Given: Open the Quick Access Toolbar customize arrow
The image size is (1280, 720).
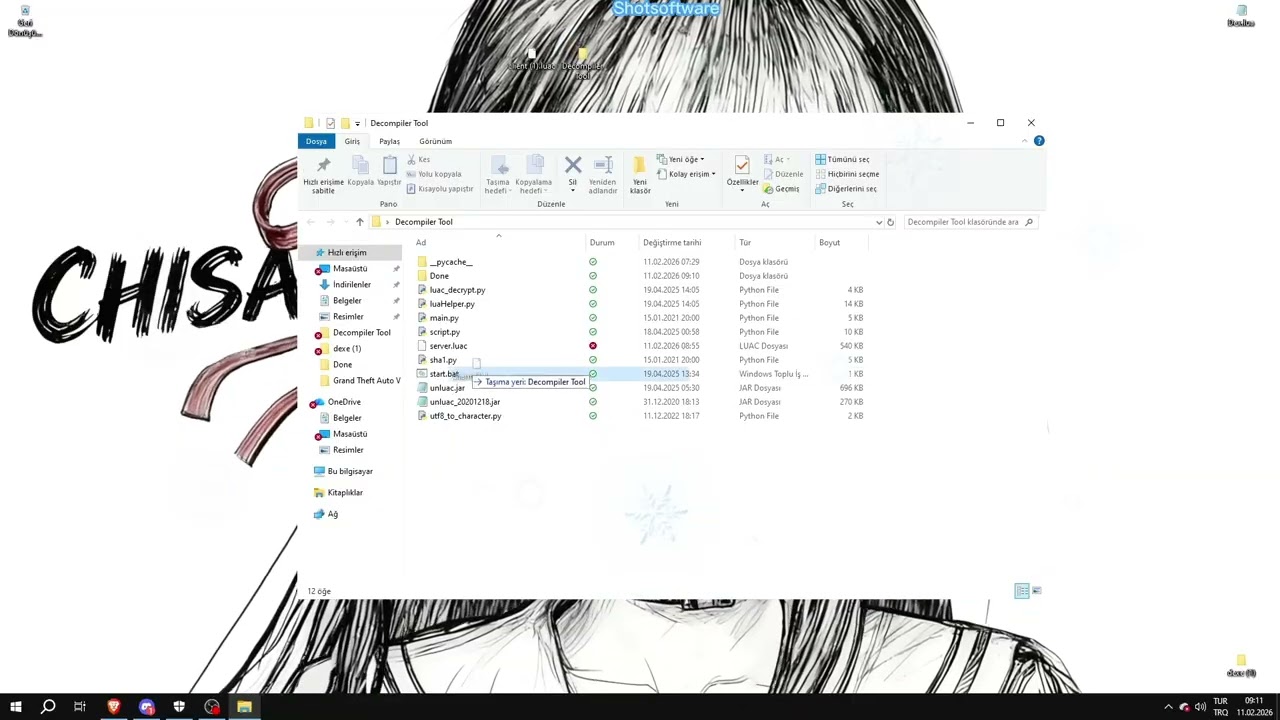Looking at the screenshot, I should pyautogui.click(x=357, y=123).
